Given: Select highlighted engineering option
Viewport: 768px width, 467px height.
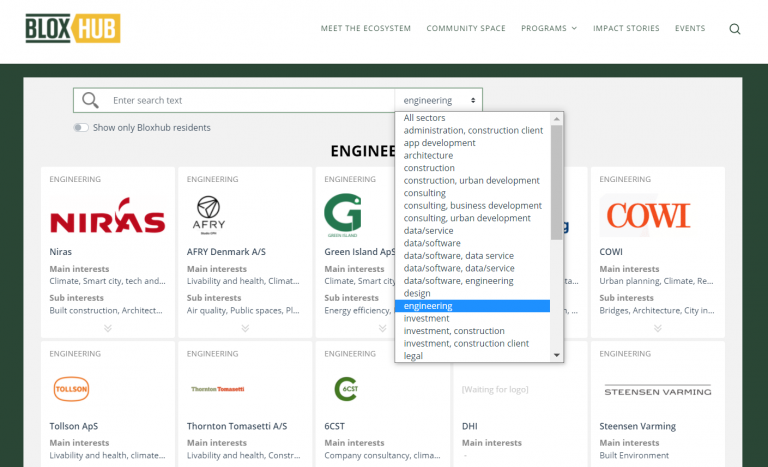Looking at the screenshot, I should (472, 306).
